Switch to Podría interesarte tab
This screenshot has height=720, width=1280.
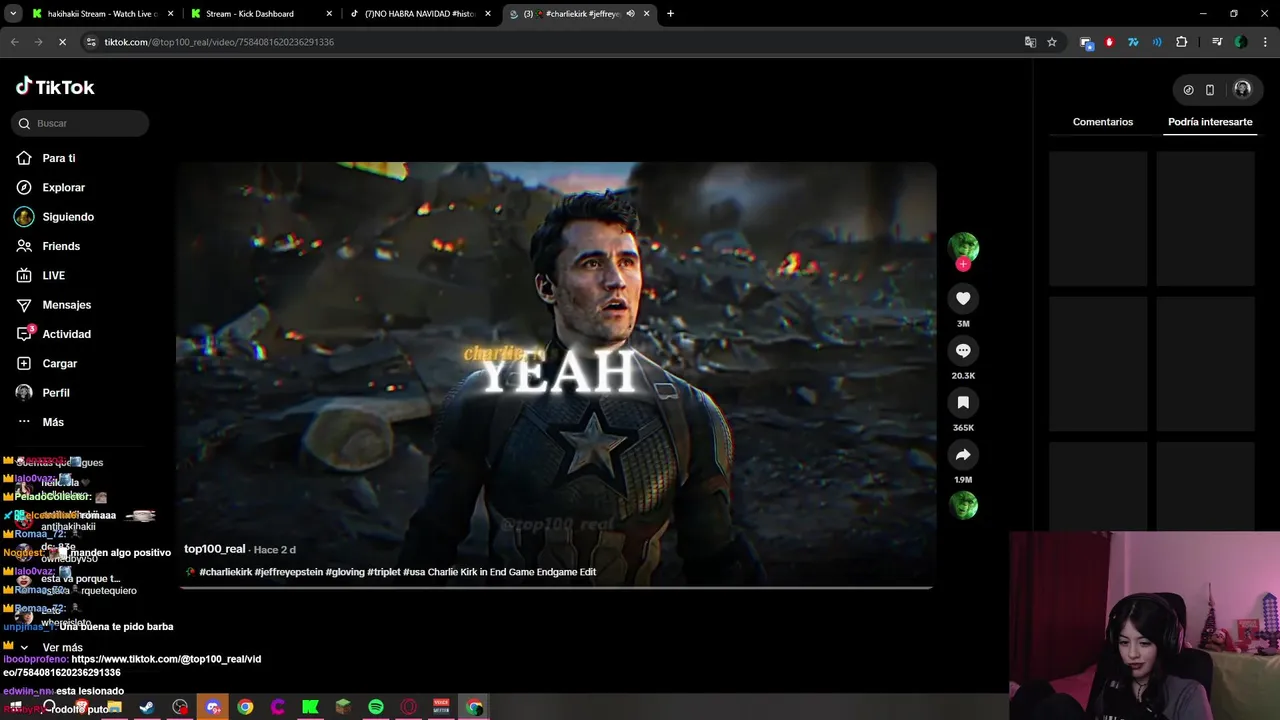pyautogui.click(x=1210, y=122)
